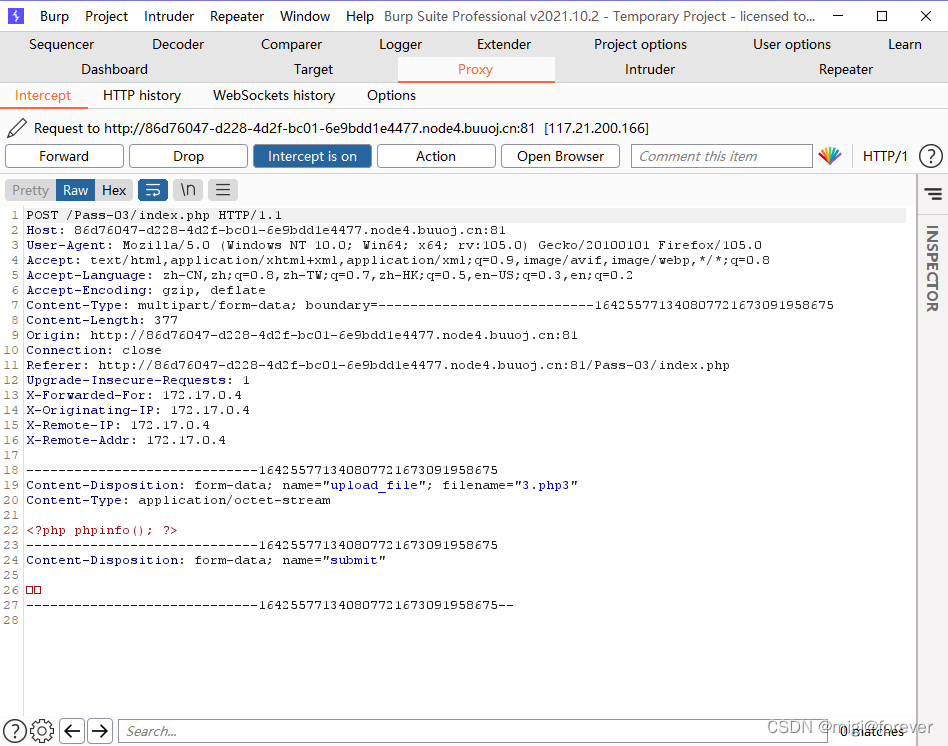This screenshot has height=746, width=948.
Task: Click the pencil edit target icon
Action: click(16, 128)
